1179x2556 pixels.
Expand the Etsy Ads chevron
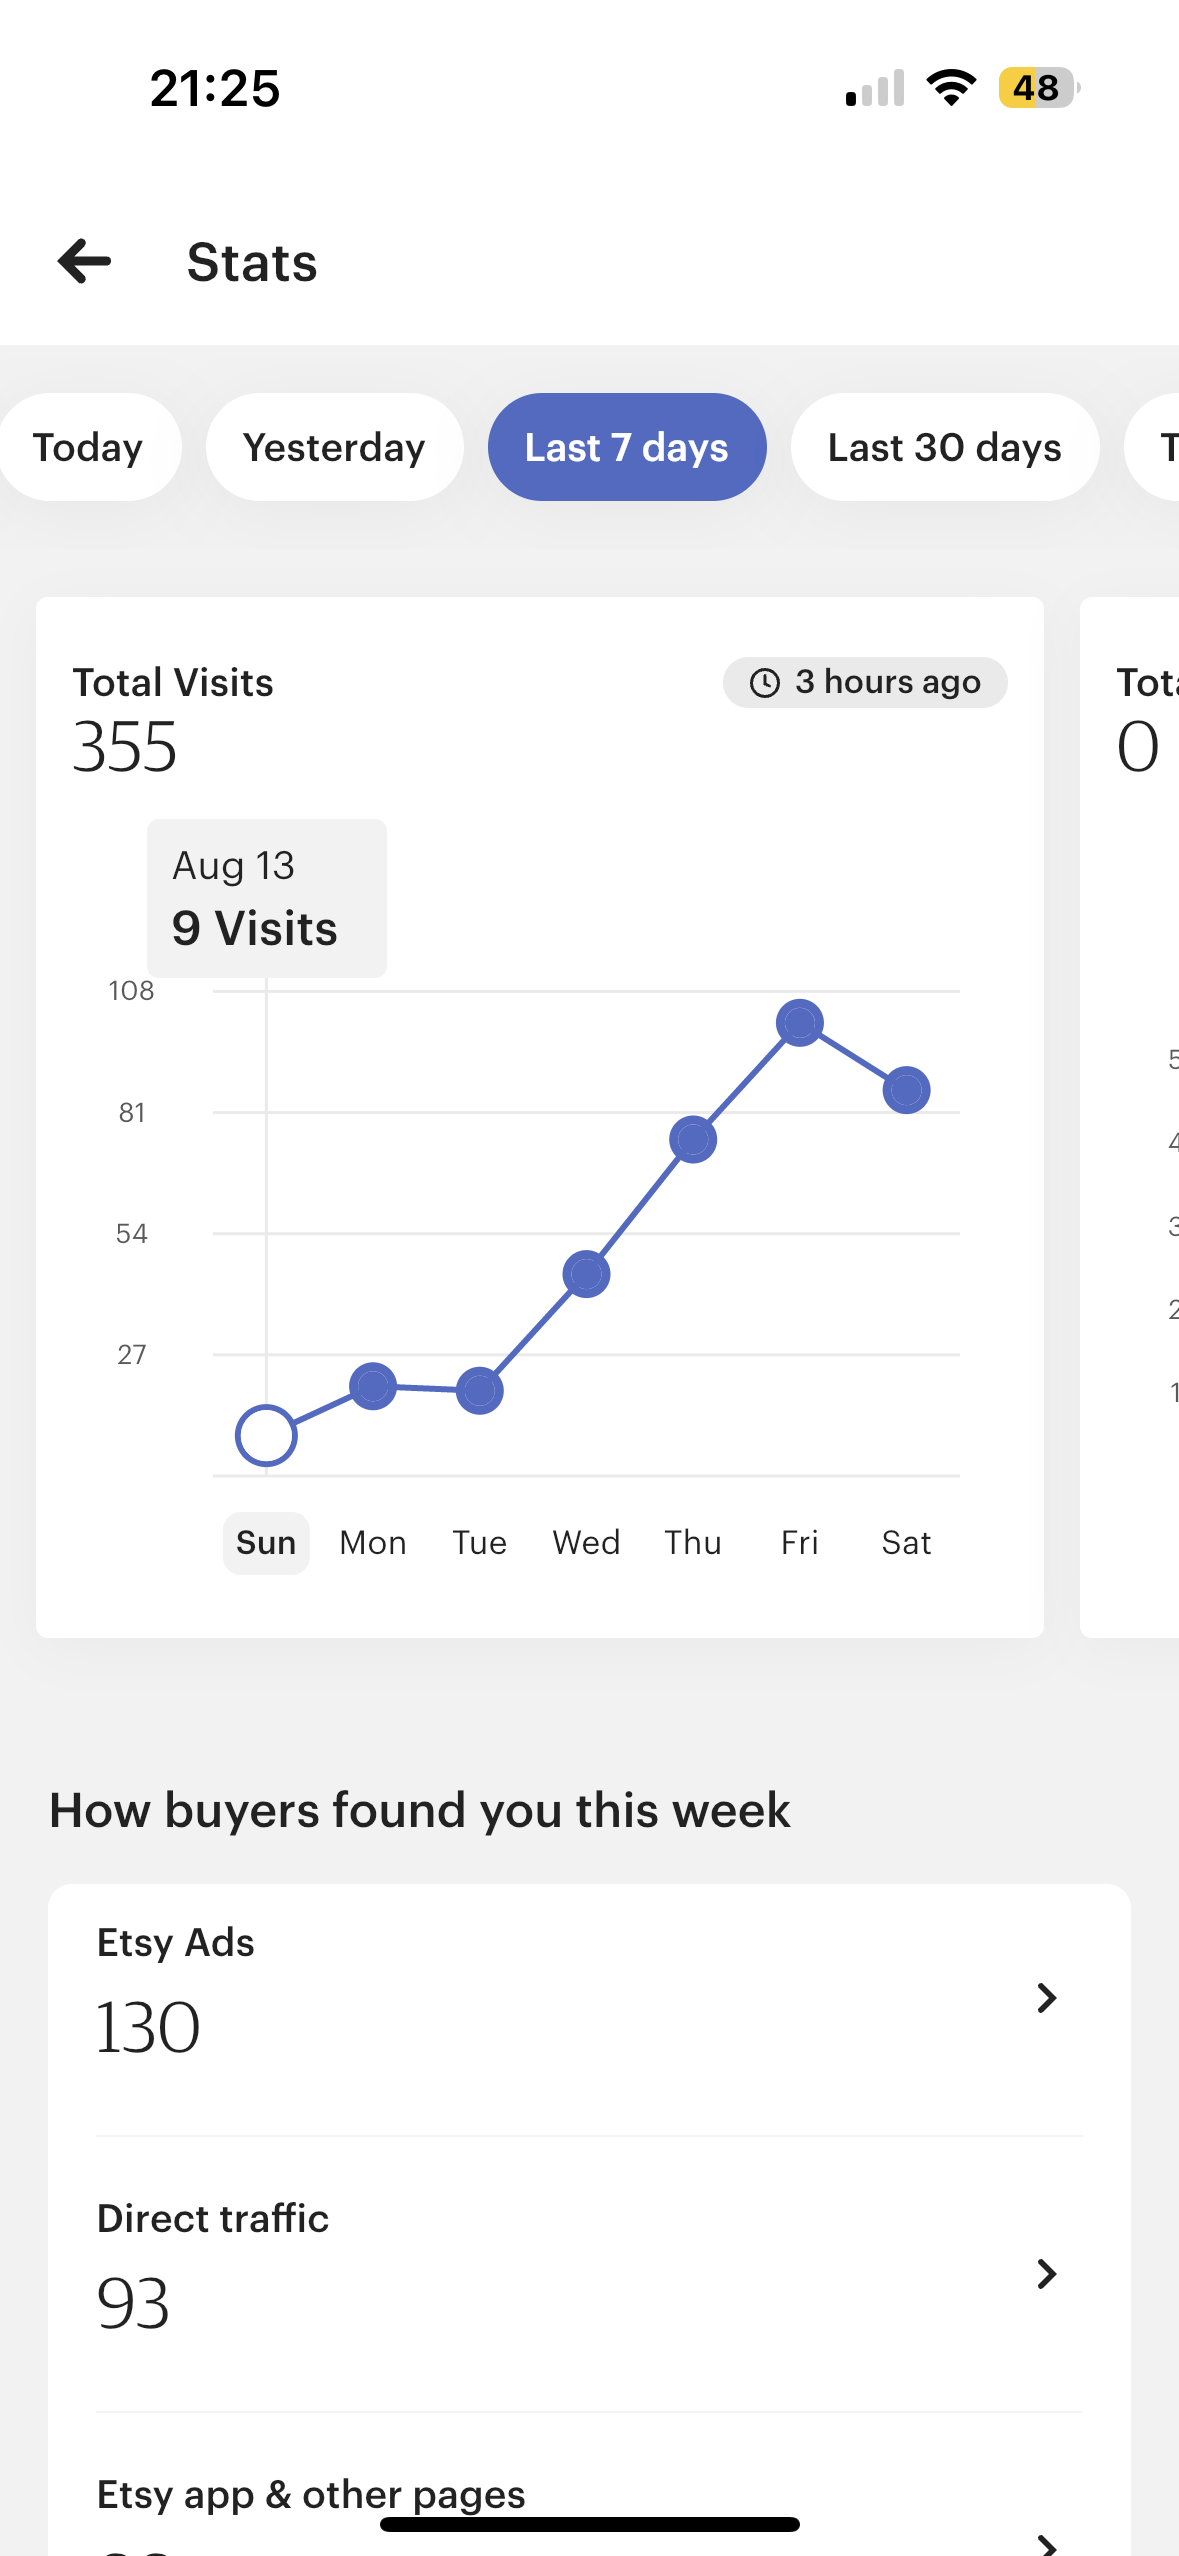tap(1046, 1998)
